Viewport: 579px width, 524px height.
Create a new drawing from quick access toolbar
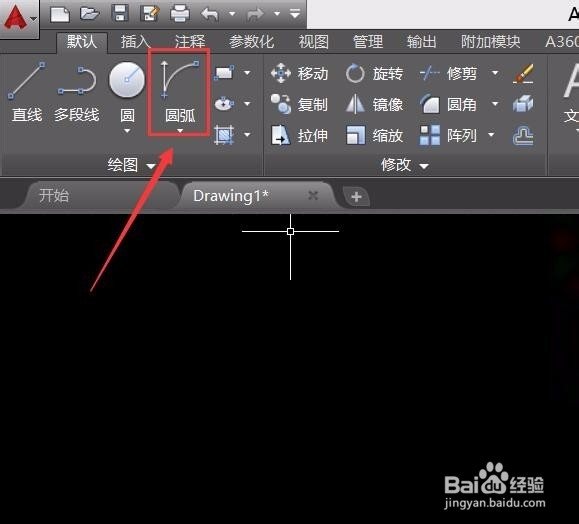[60, 14]
